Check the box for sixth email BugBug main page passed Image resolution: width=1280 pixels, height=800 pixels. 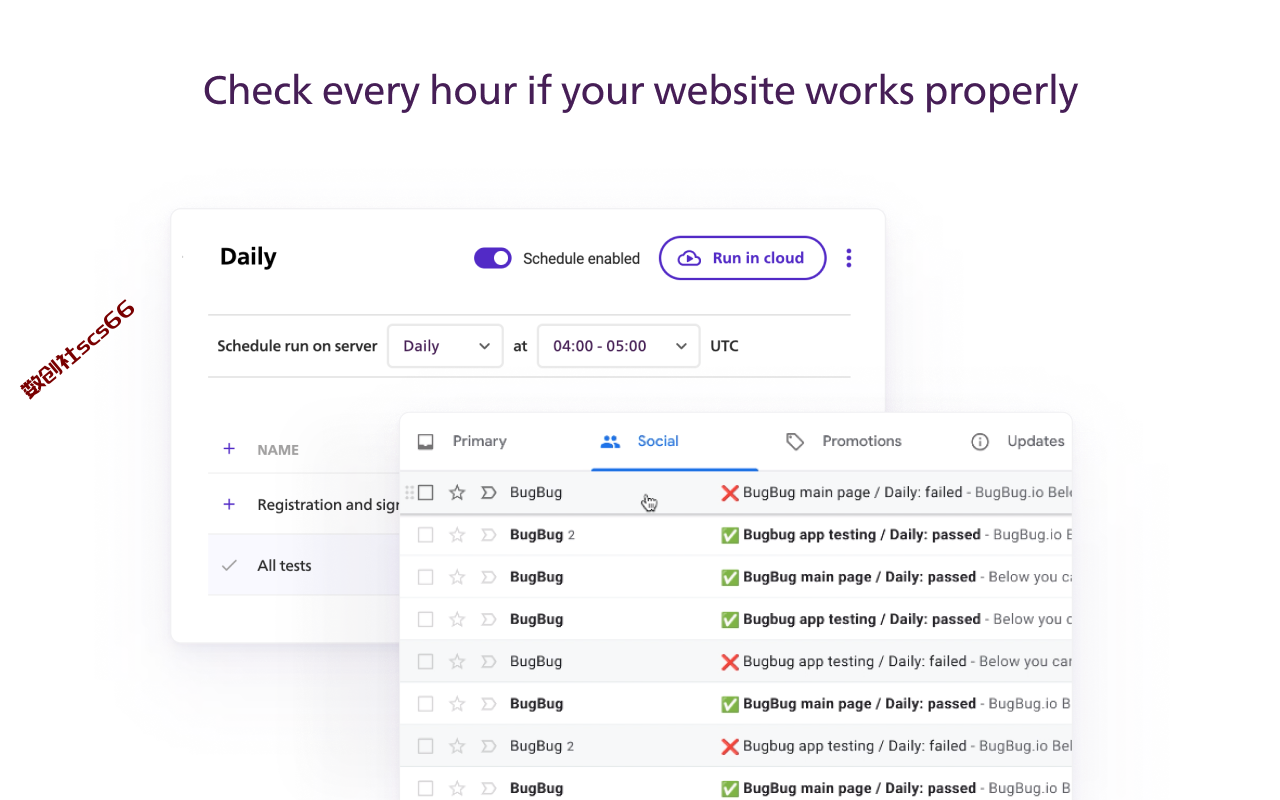[426, 704]
